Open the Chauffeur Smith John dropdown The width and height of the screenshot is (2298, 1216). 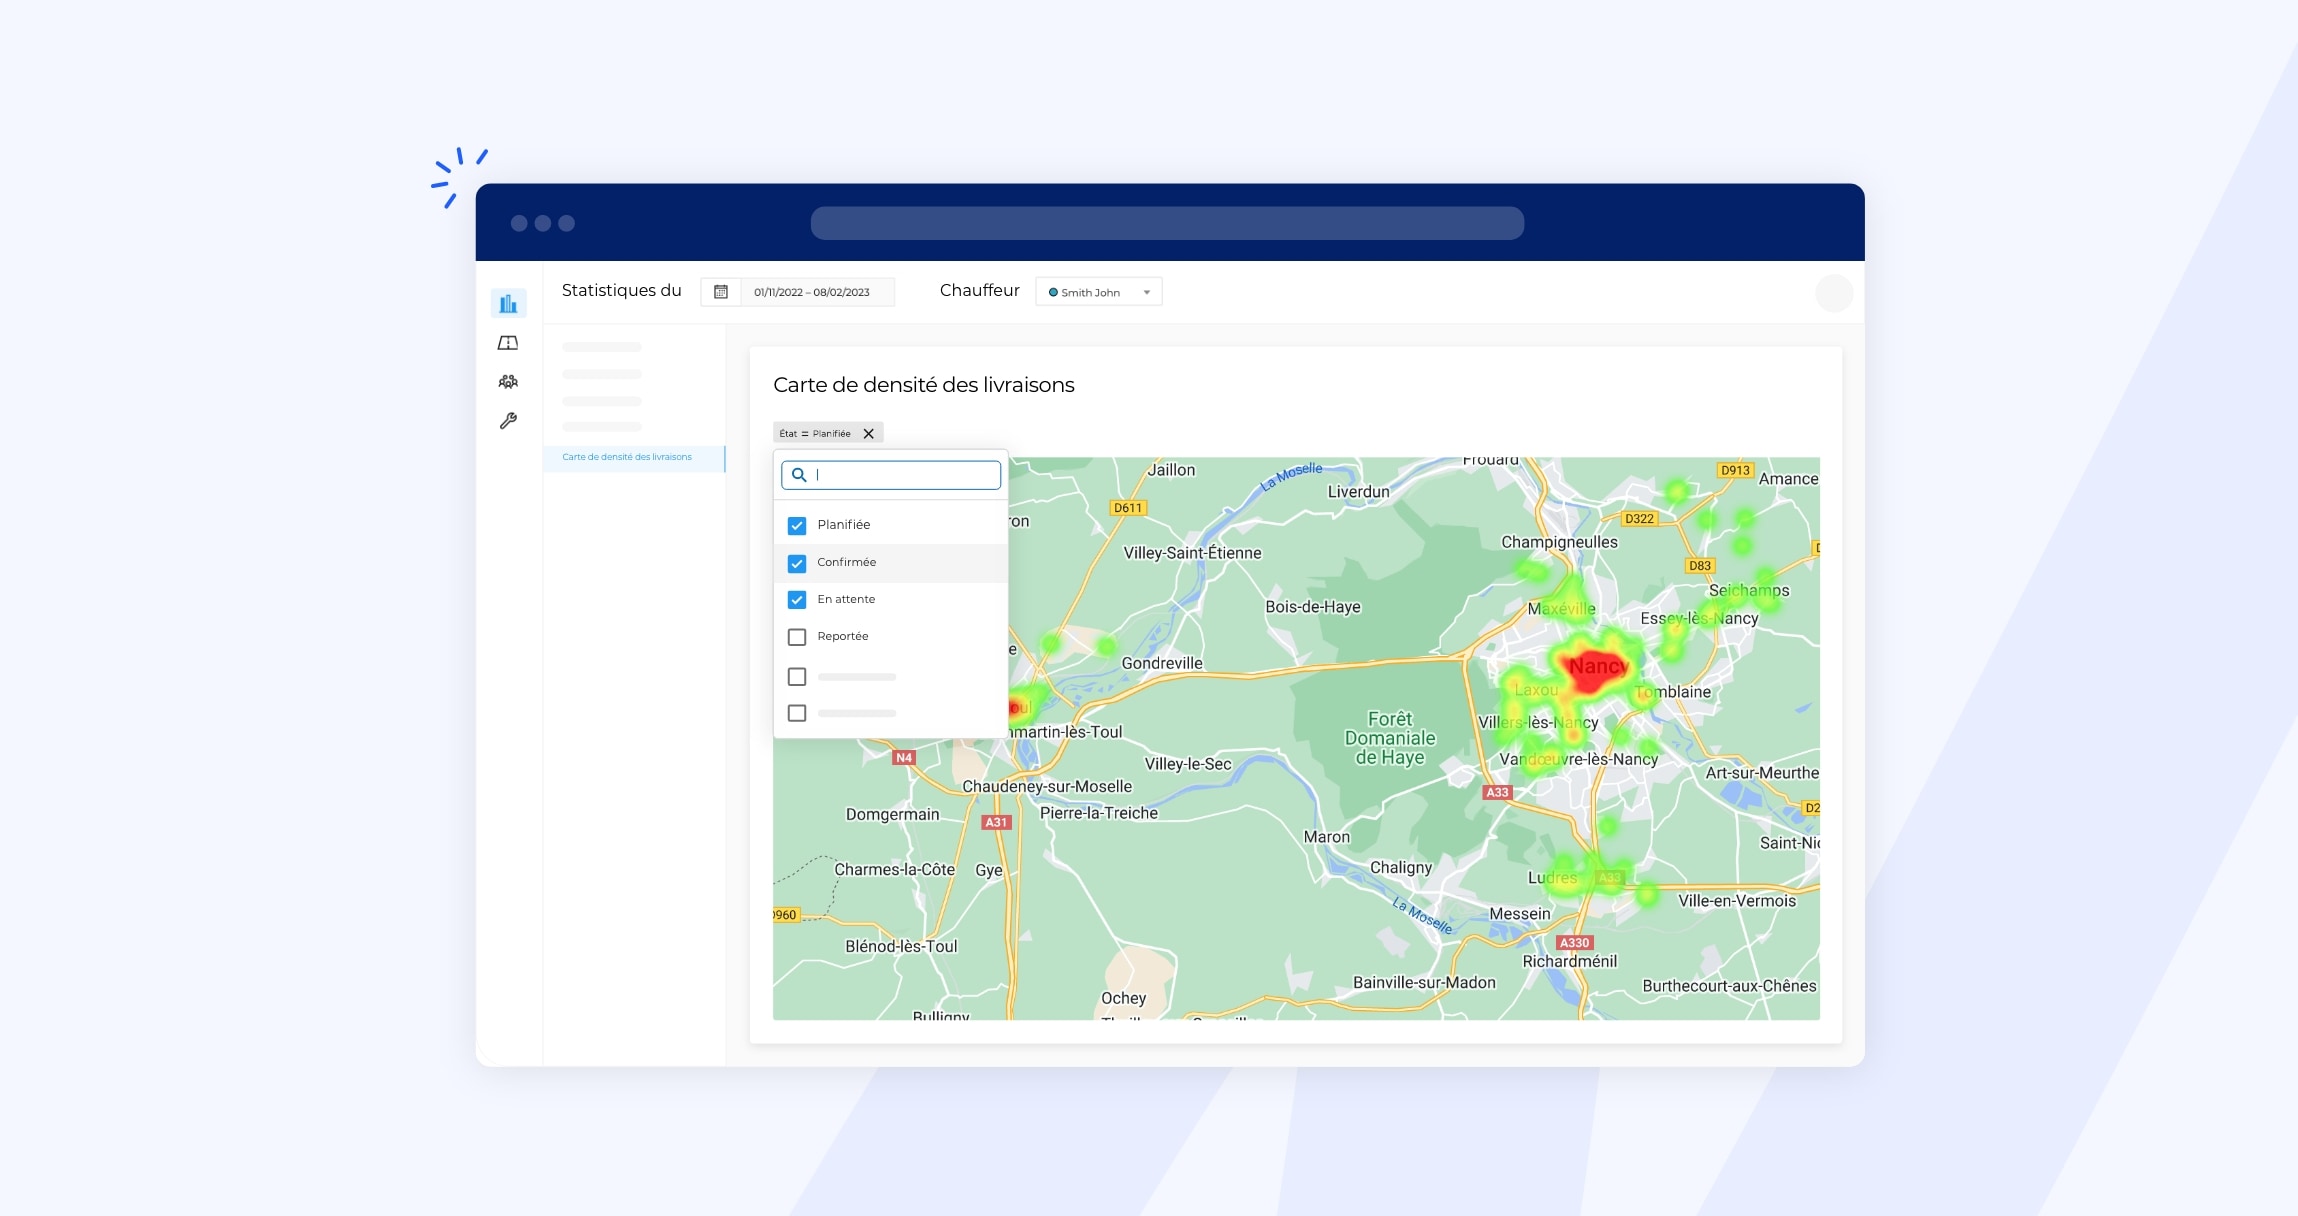click(x=1098, y=292)
